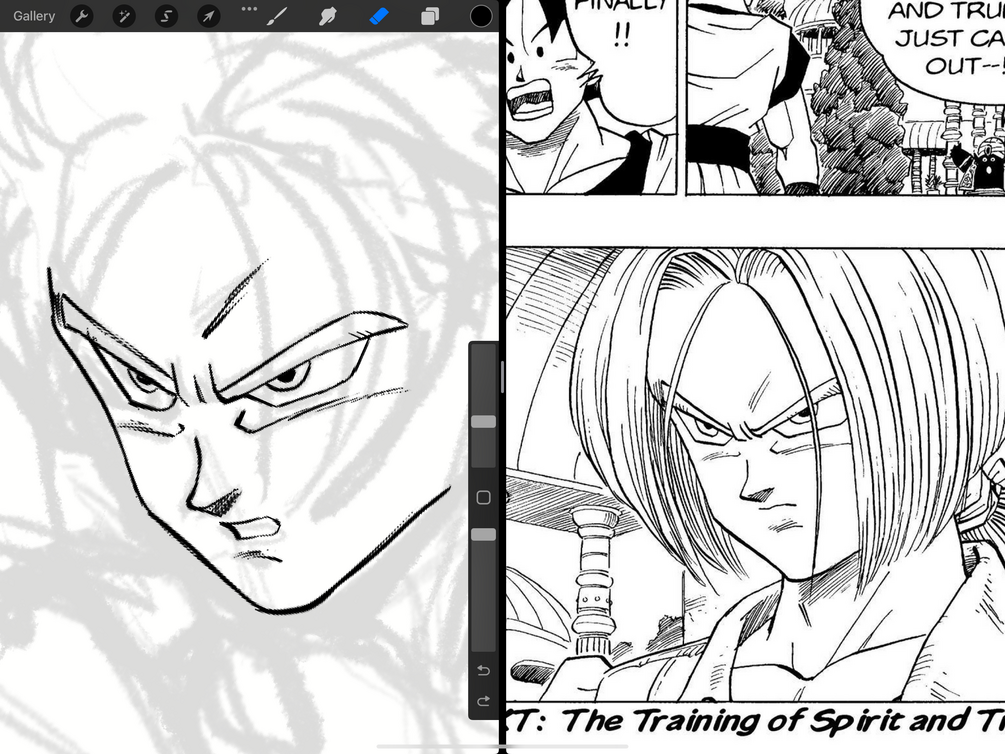The image size is (1005, 754).
Task: Tap the manga page in the reader pane
Action: pos(756,377)
